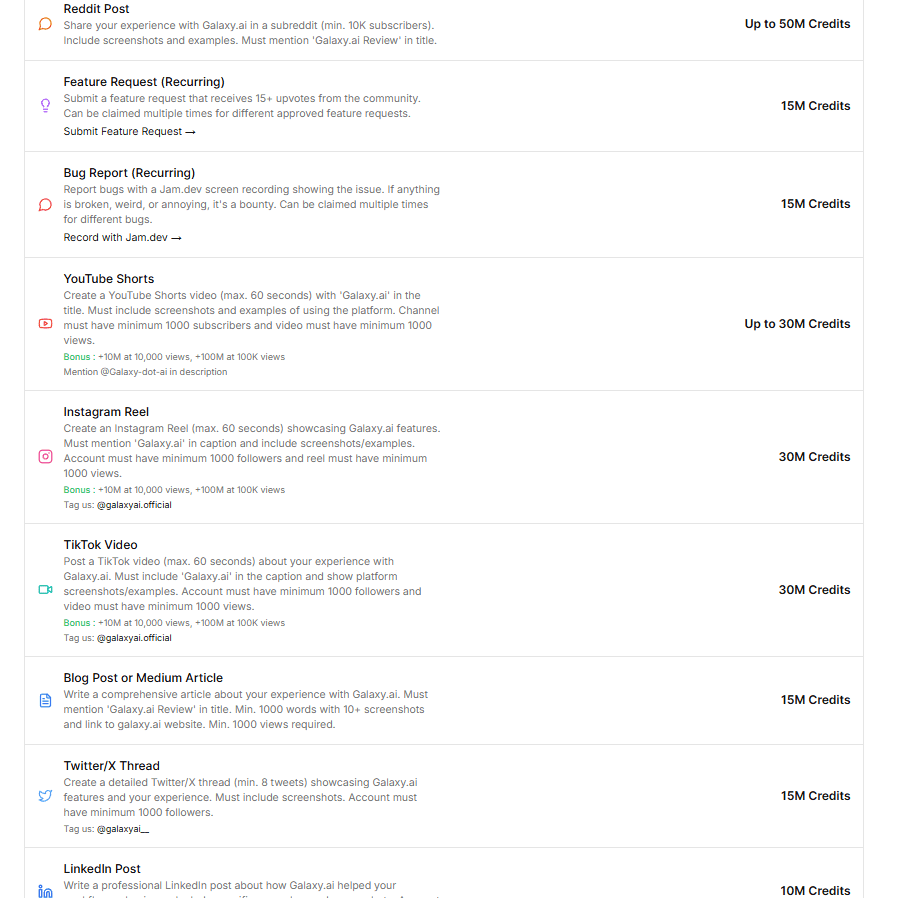Select the YouTube Shorts bounty title

click(109, 279)
